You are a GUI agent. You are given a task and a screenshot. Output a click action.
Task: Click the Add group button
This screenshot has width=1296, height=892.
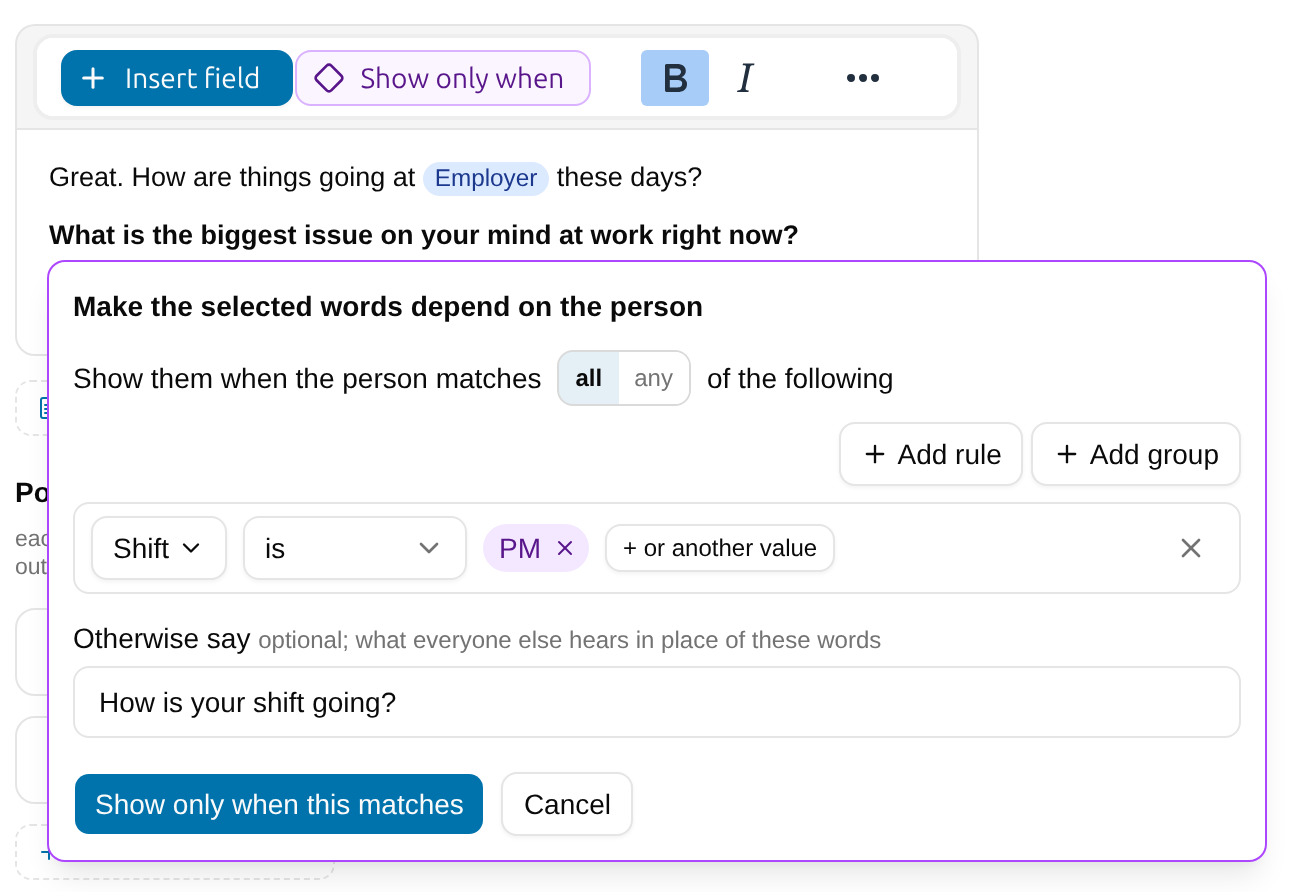(x=1136, y=454)
